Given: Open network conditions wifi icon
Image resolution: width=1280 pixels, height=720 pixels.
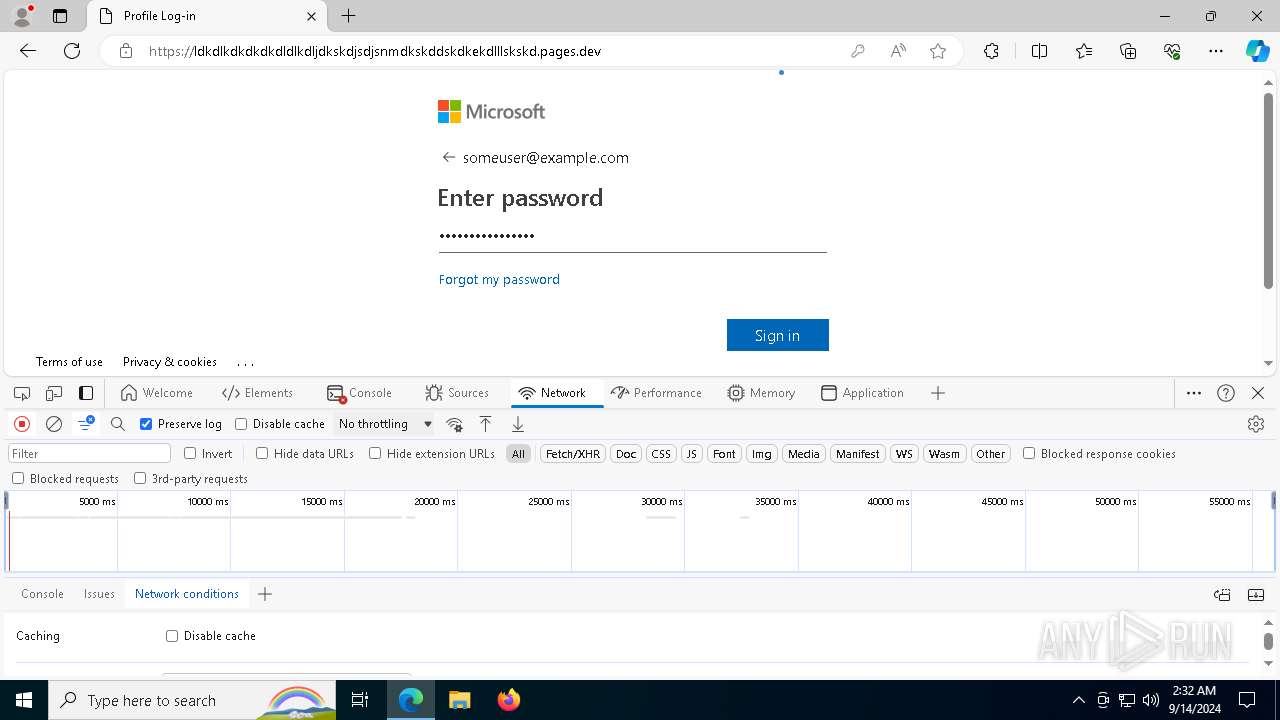Looking at the screenshot, I should pos(454,424).
